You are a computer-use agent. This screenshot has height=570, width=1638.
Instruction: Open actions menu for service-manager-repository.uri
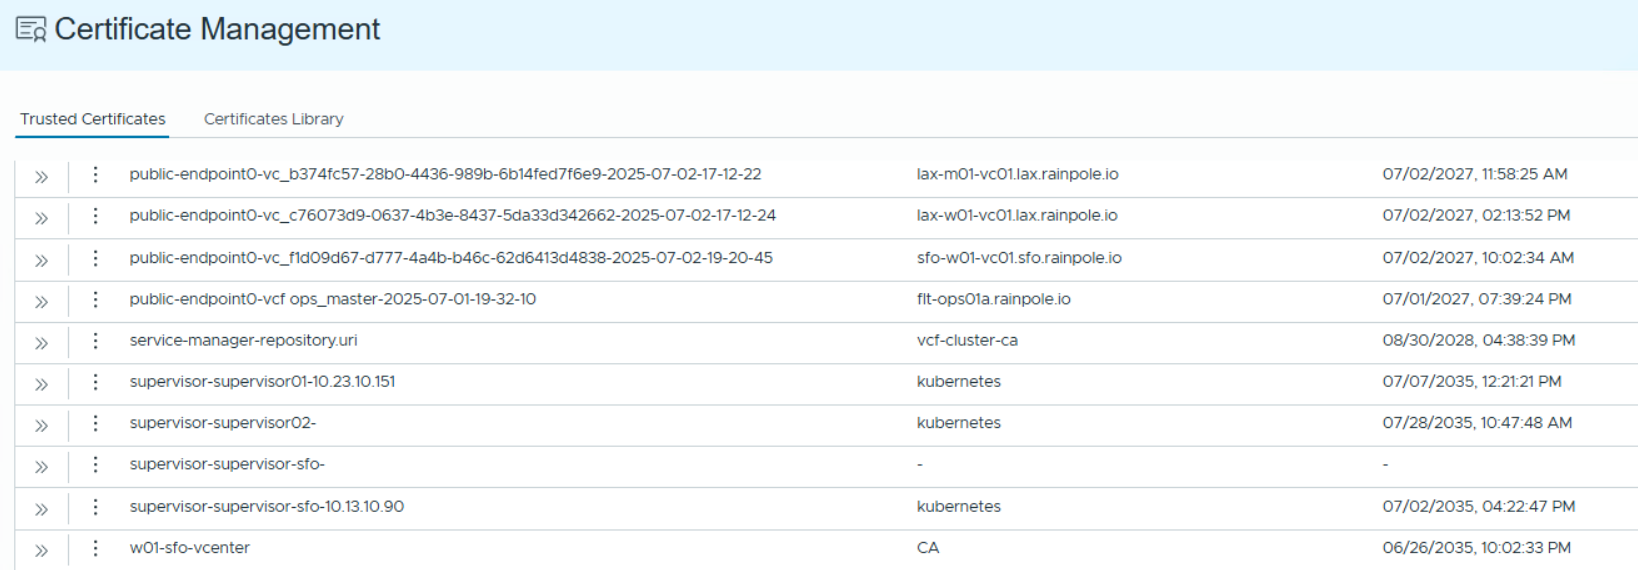pos(95,341)
